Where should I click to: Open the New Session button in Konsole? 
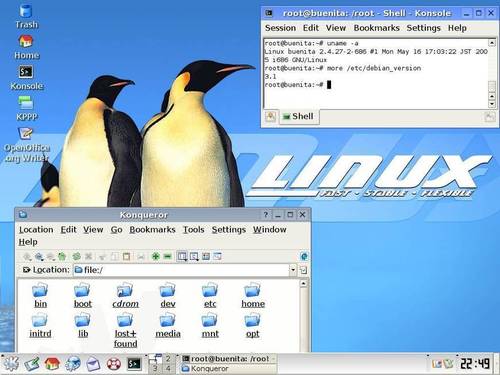(x=271, y=117)
